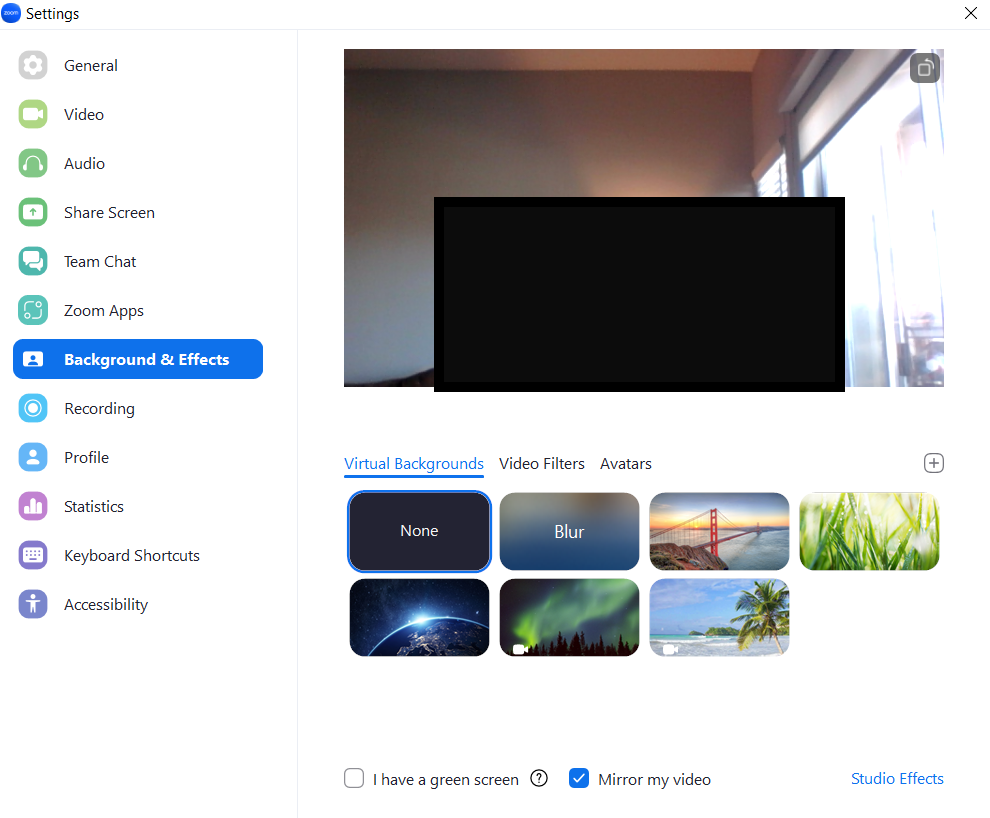This screenshot has height=818, width=990.
Task: Open the Video camera icon
Action: pos(33,114)
